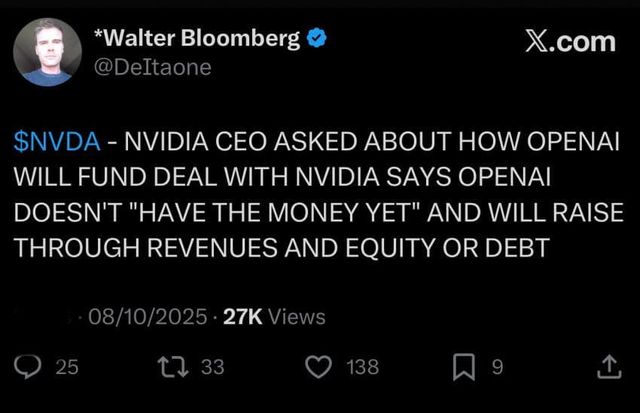Screen dimensions: 640x413
Task: Open Walter Bloomberg's profile picture
Action: pyautogui.click(x=46, y=53)
